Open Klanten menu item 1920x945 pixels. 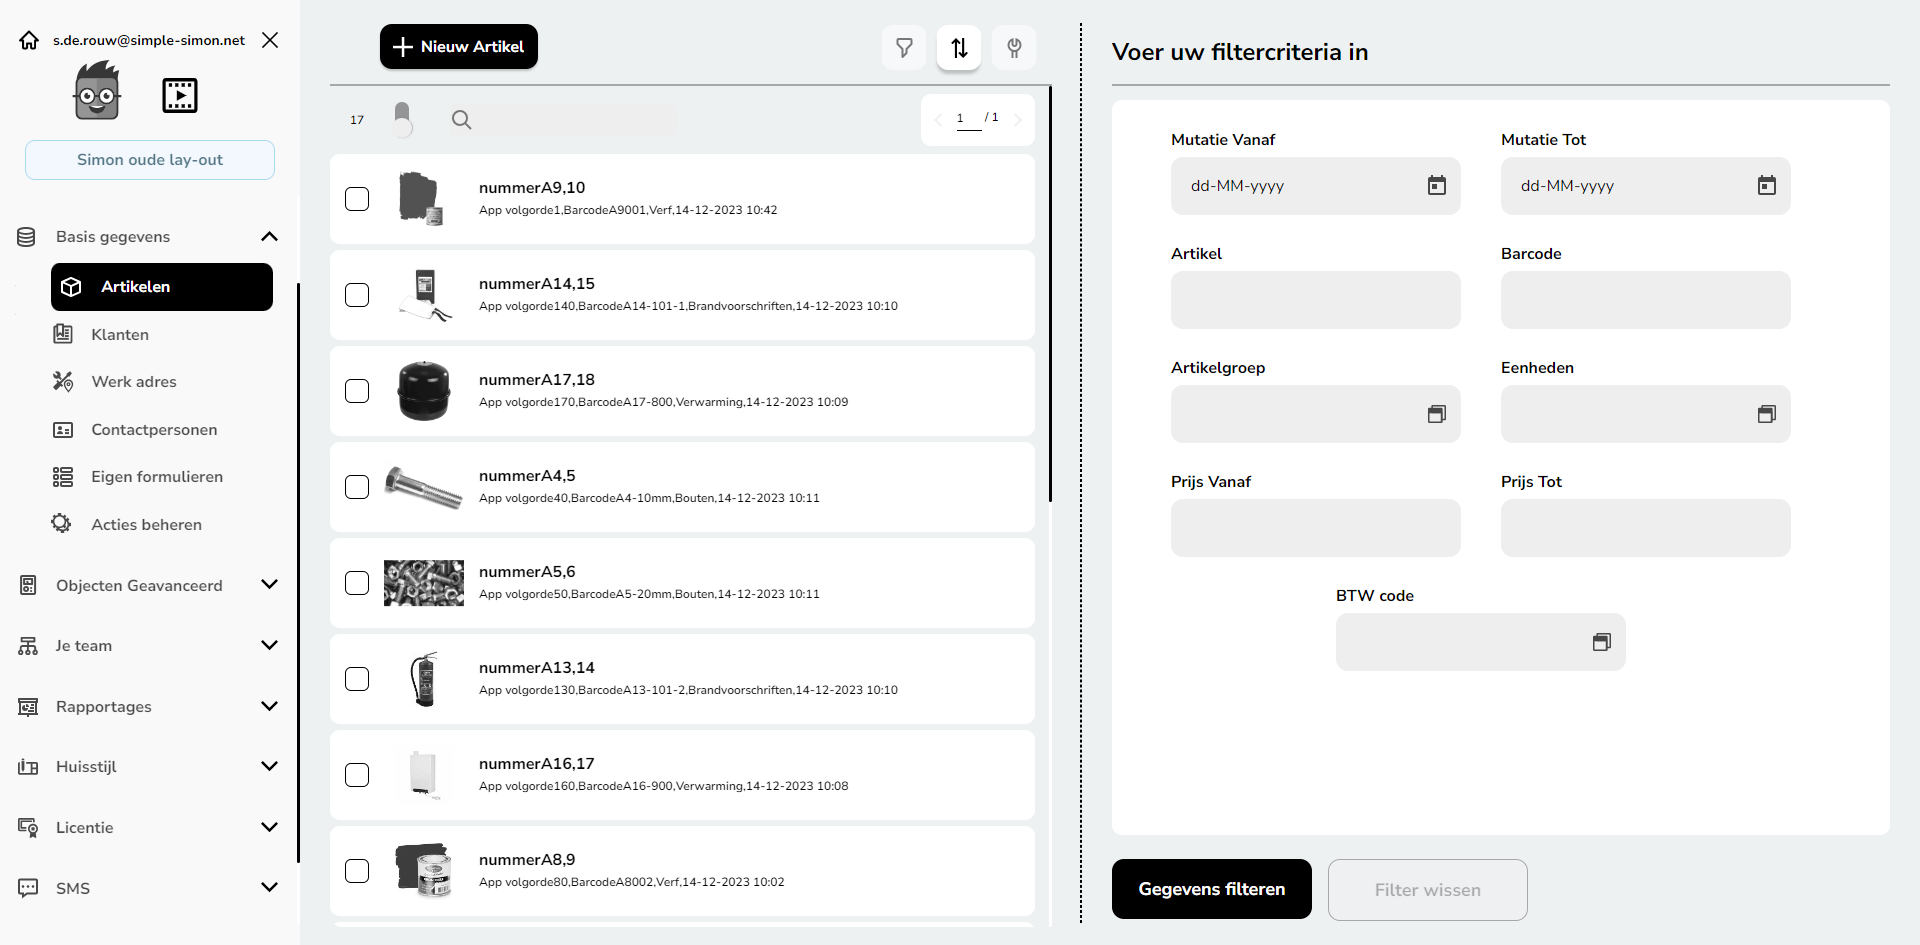[120, 334]
